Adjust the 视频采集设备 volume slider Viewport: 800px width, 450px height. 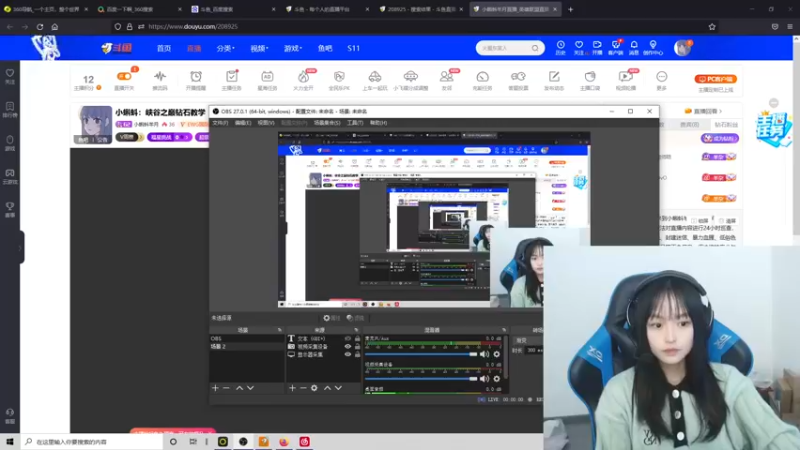[x=421, y=379]
